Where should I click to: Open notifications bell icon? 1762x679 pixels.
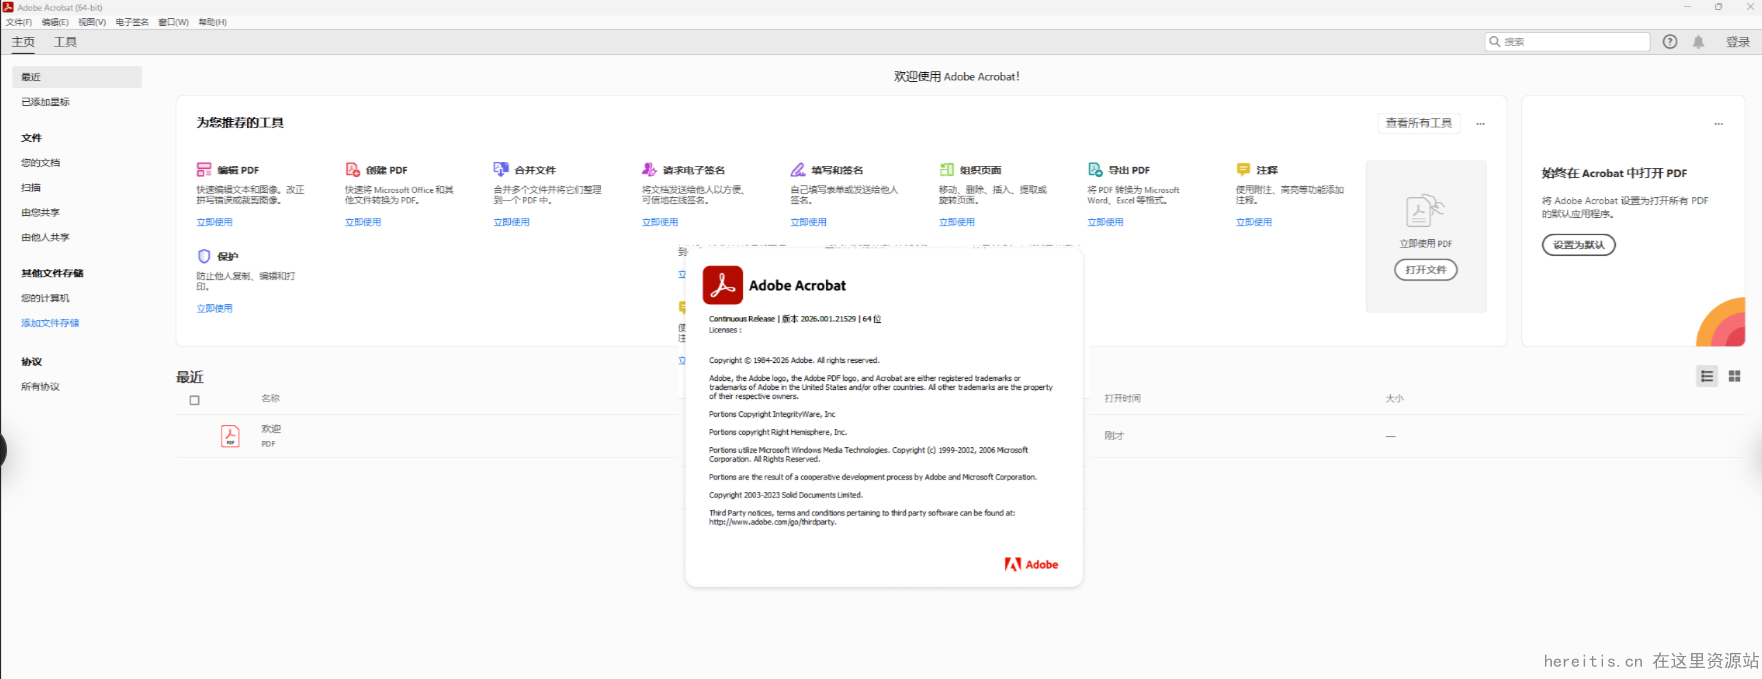click(1698, 42)
